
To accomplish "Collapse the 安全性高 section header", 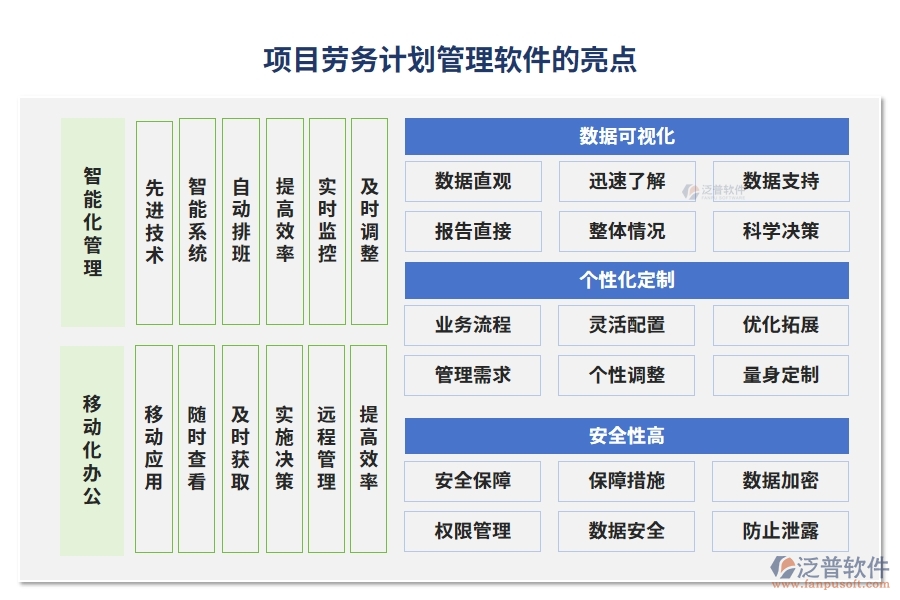I will pos(627,436).
